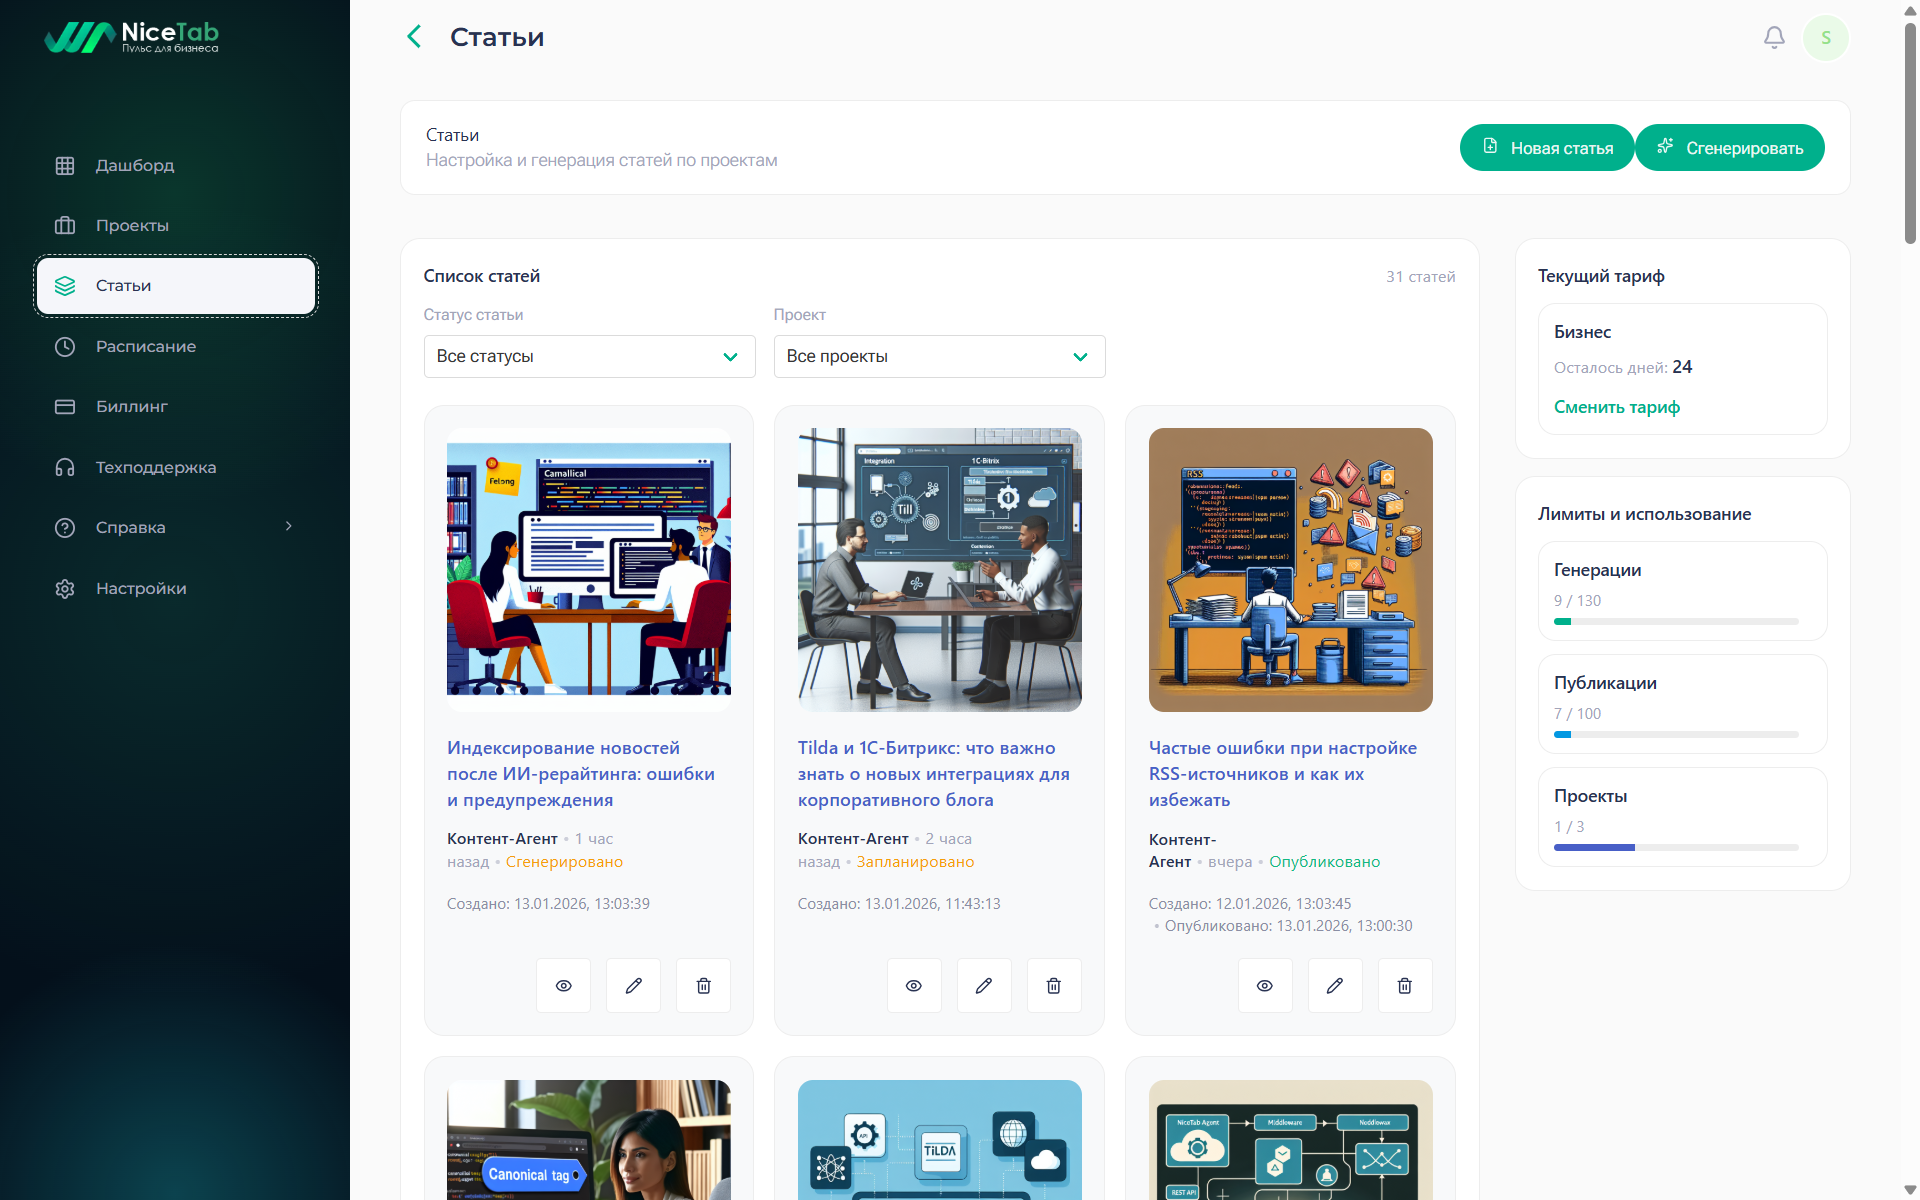The image size is (1920, 1200).
Task: Click the Сгенерировано status label
Action: (x=564, y=862)
